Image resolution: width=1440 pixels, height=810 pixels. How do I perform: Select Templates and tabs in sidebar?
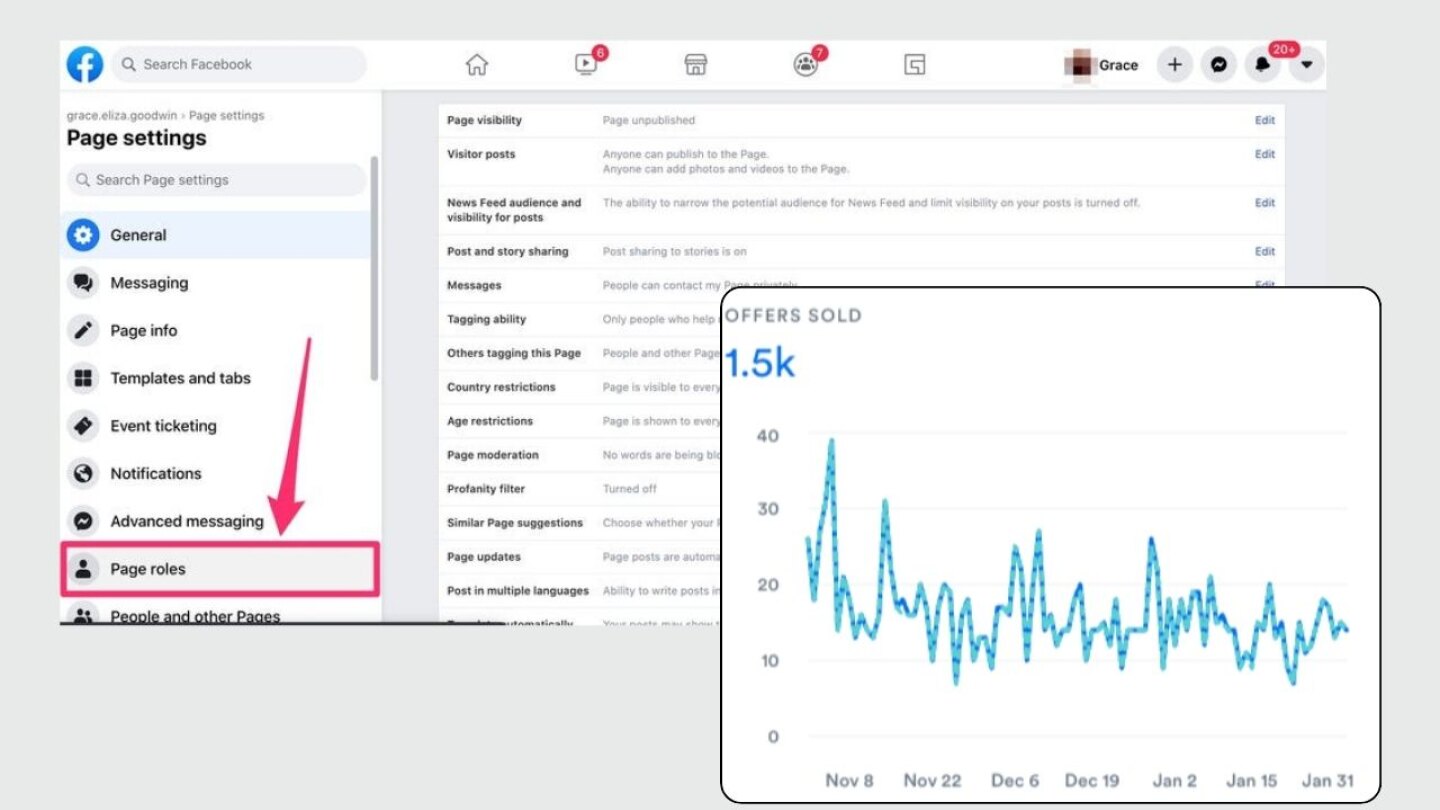coord(216,378)
